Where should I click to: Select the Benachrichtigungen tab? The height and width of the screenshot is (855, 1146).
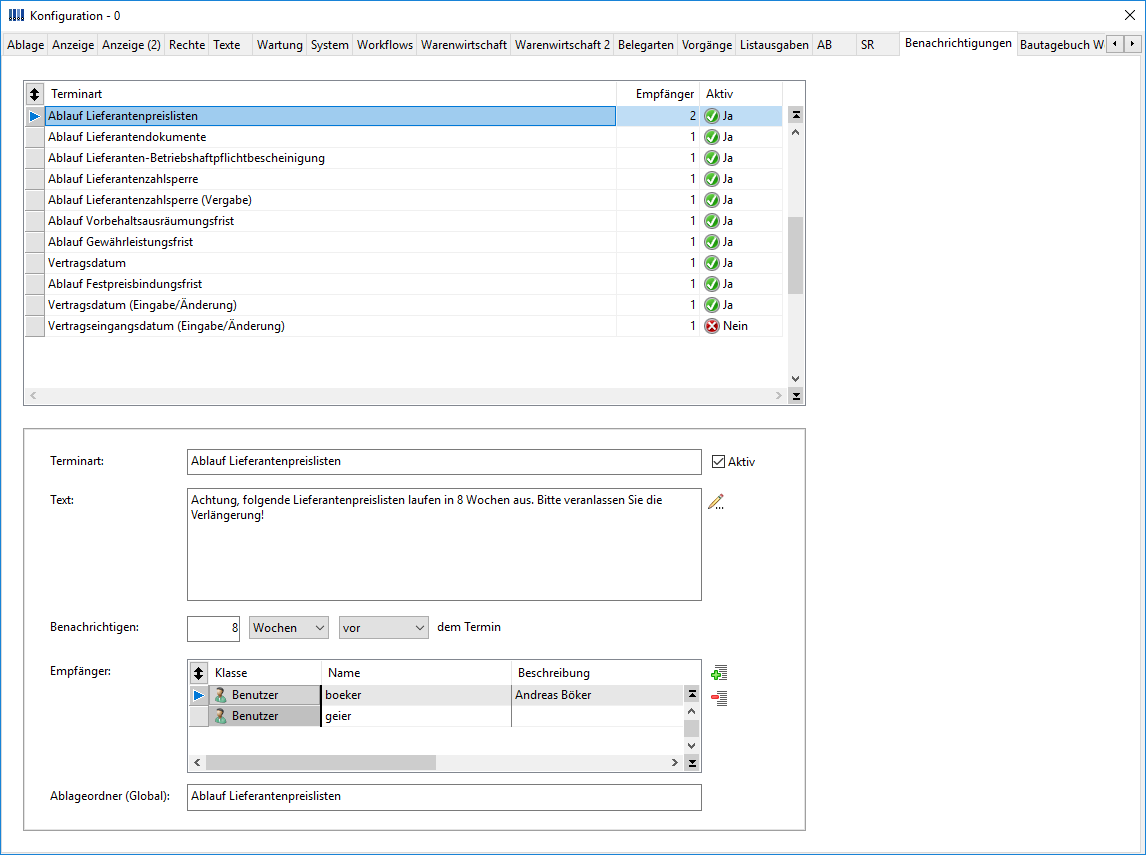click(x=958, y=43)
